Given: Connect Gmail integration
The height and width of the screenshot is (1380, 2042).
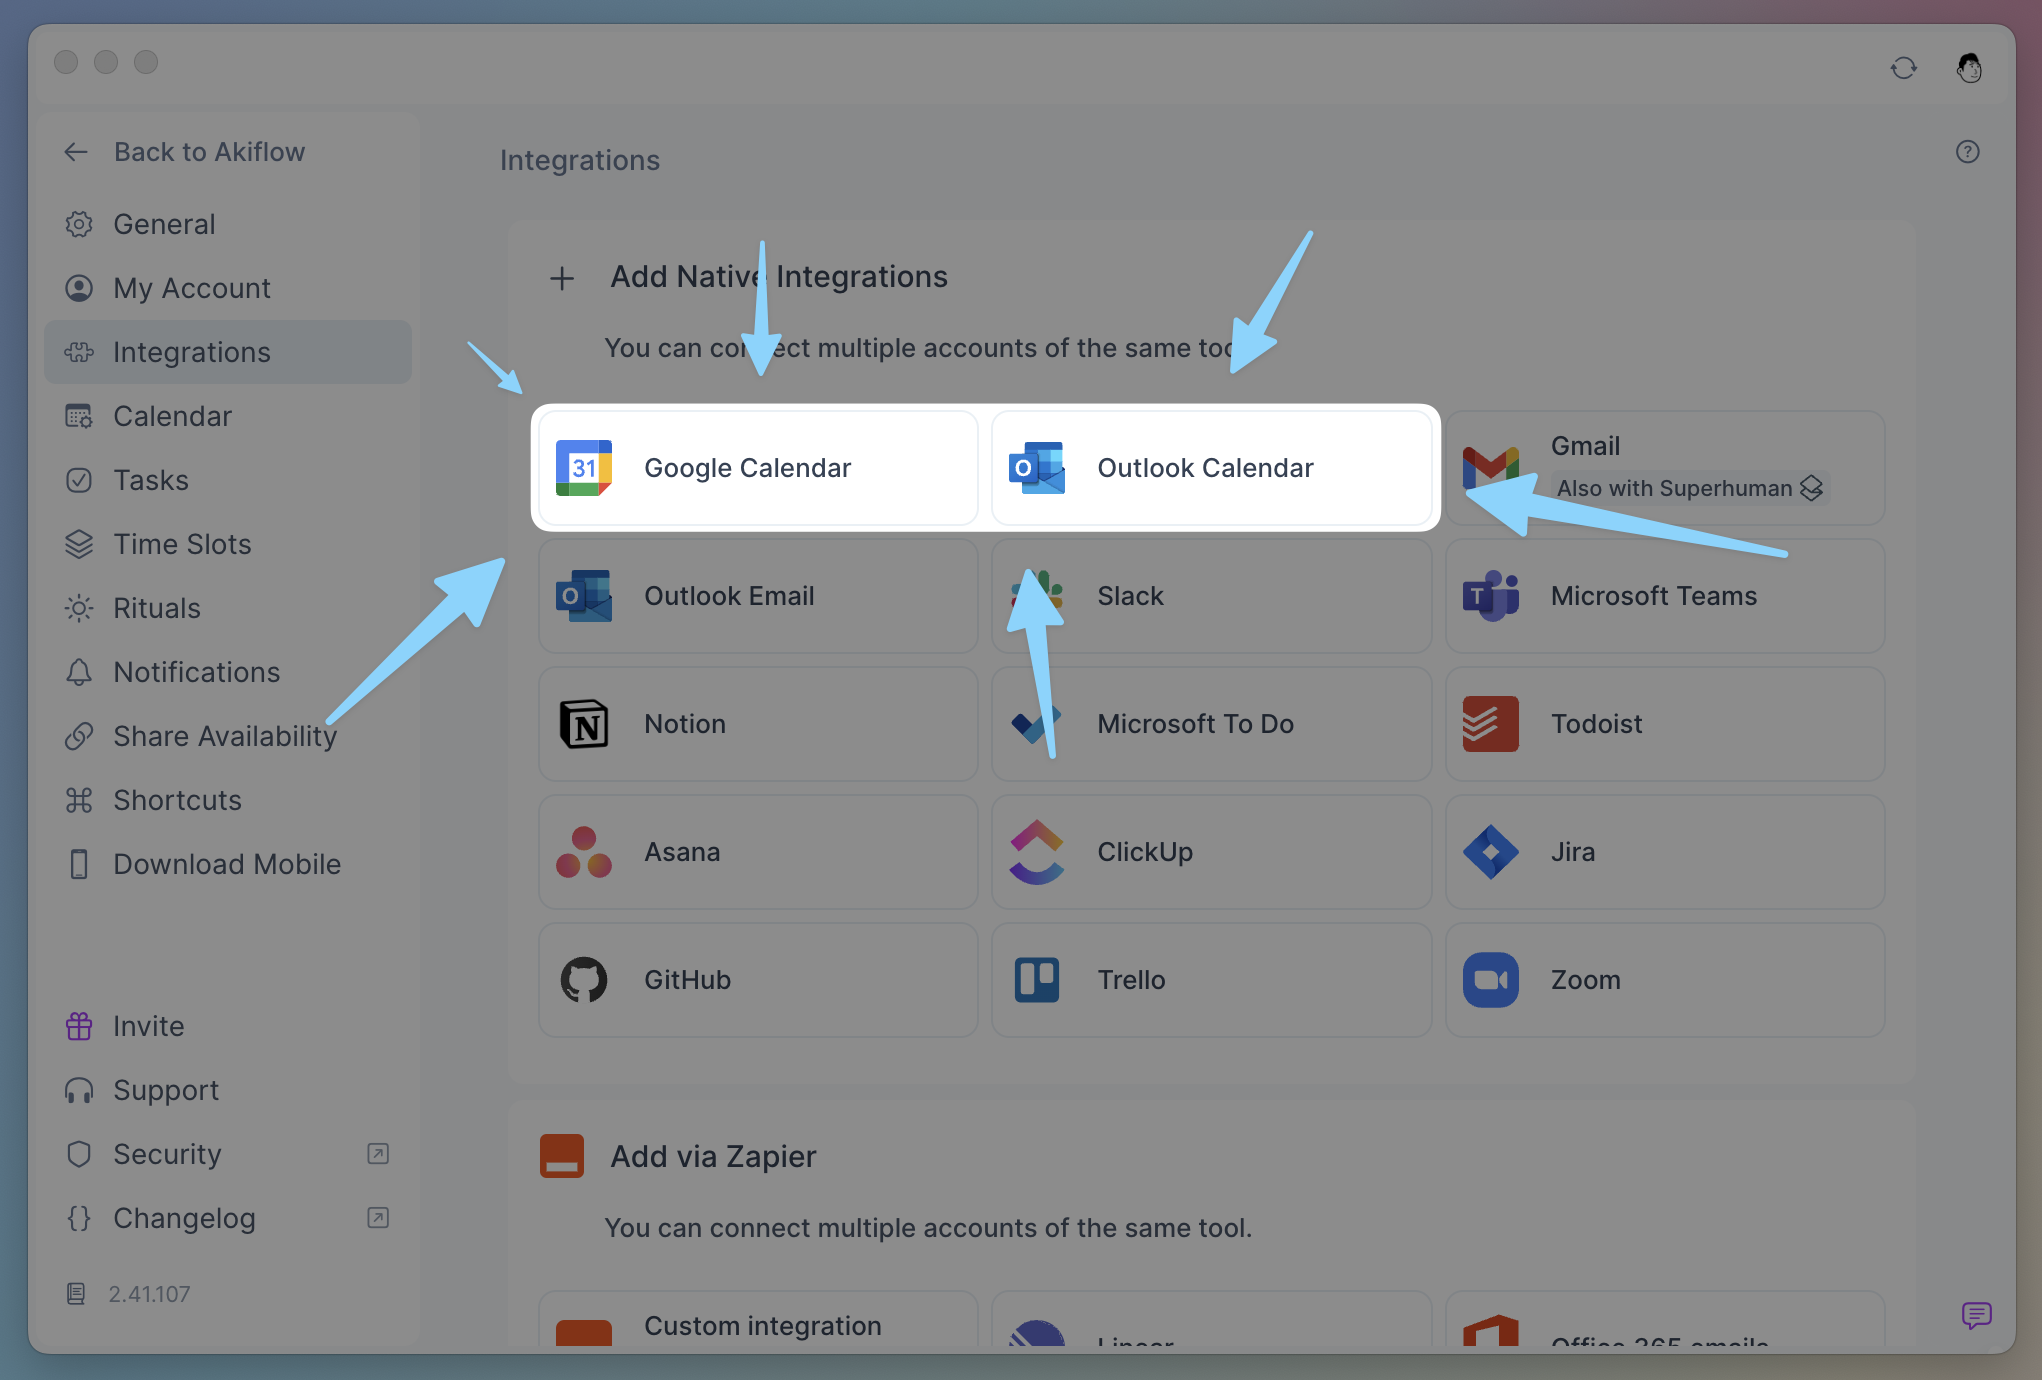Looking at the screenshot, I should [1665, 468].
